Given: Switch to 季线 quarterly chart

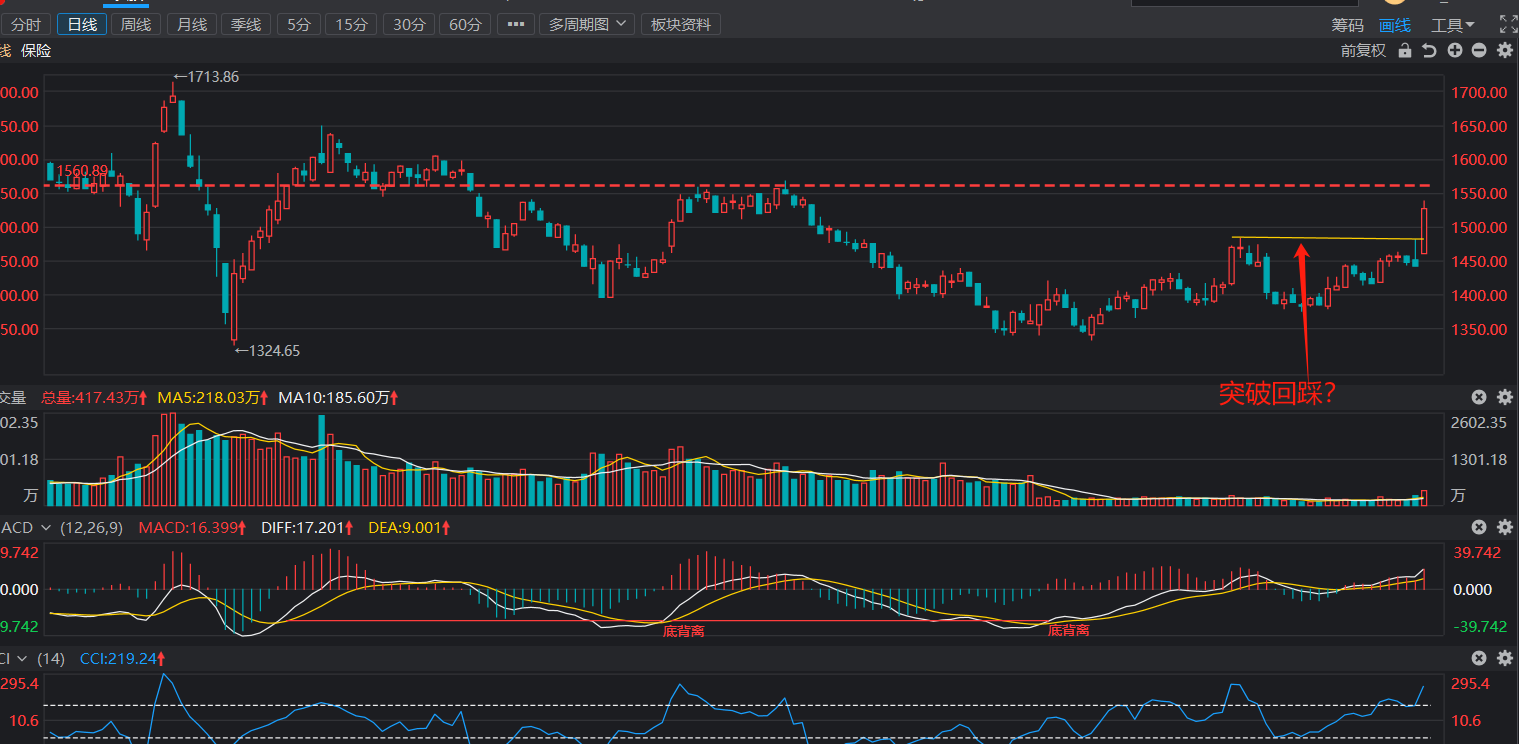Looking at the screenshot, I should [244, 24].
